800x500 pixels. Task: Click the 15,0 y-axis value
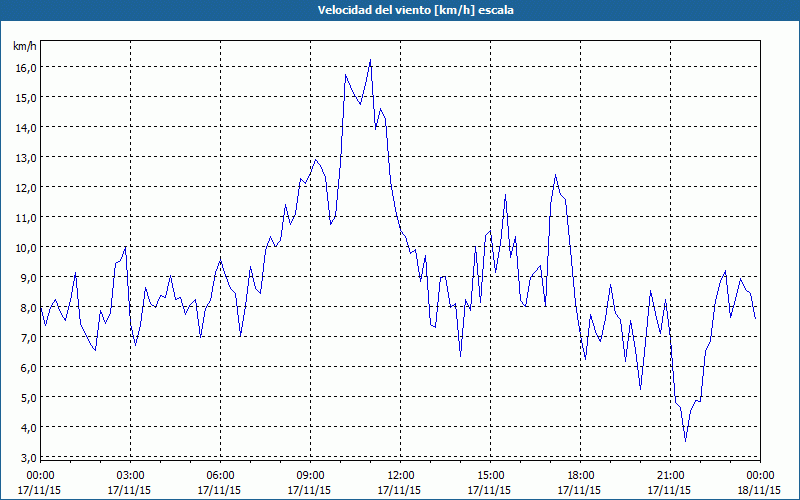[27, 98]
